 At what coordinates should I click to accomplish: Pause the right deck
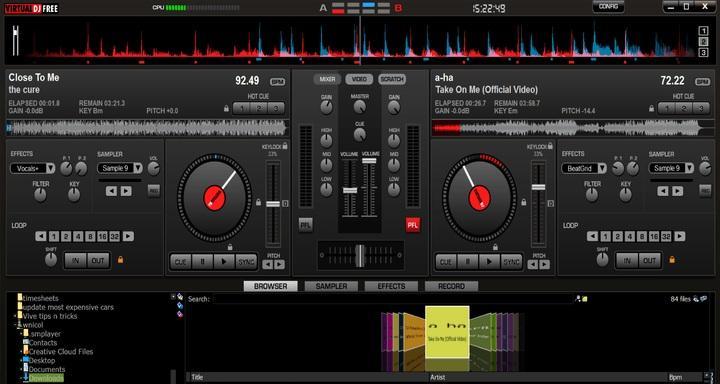[x=468, y=262]
